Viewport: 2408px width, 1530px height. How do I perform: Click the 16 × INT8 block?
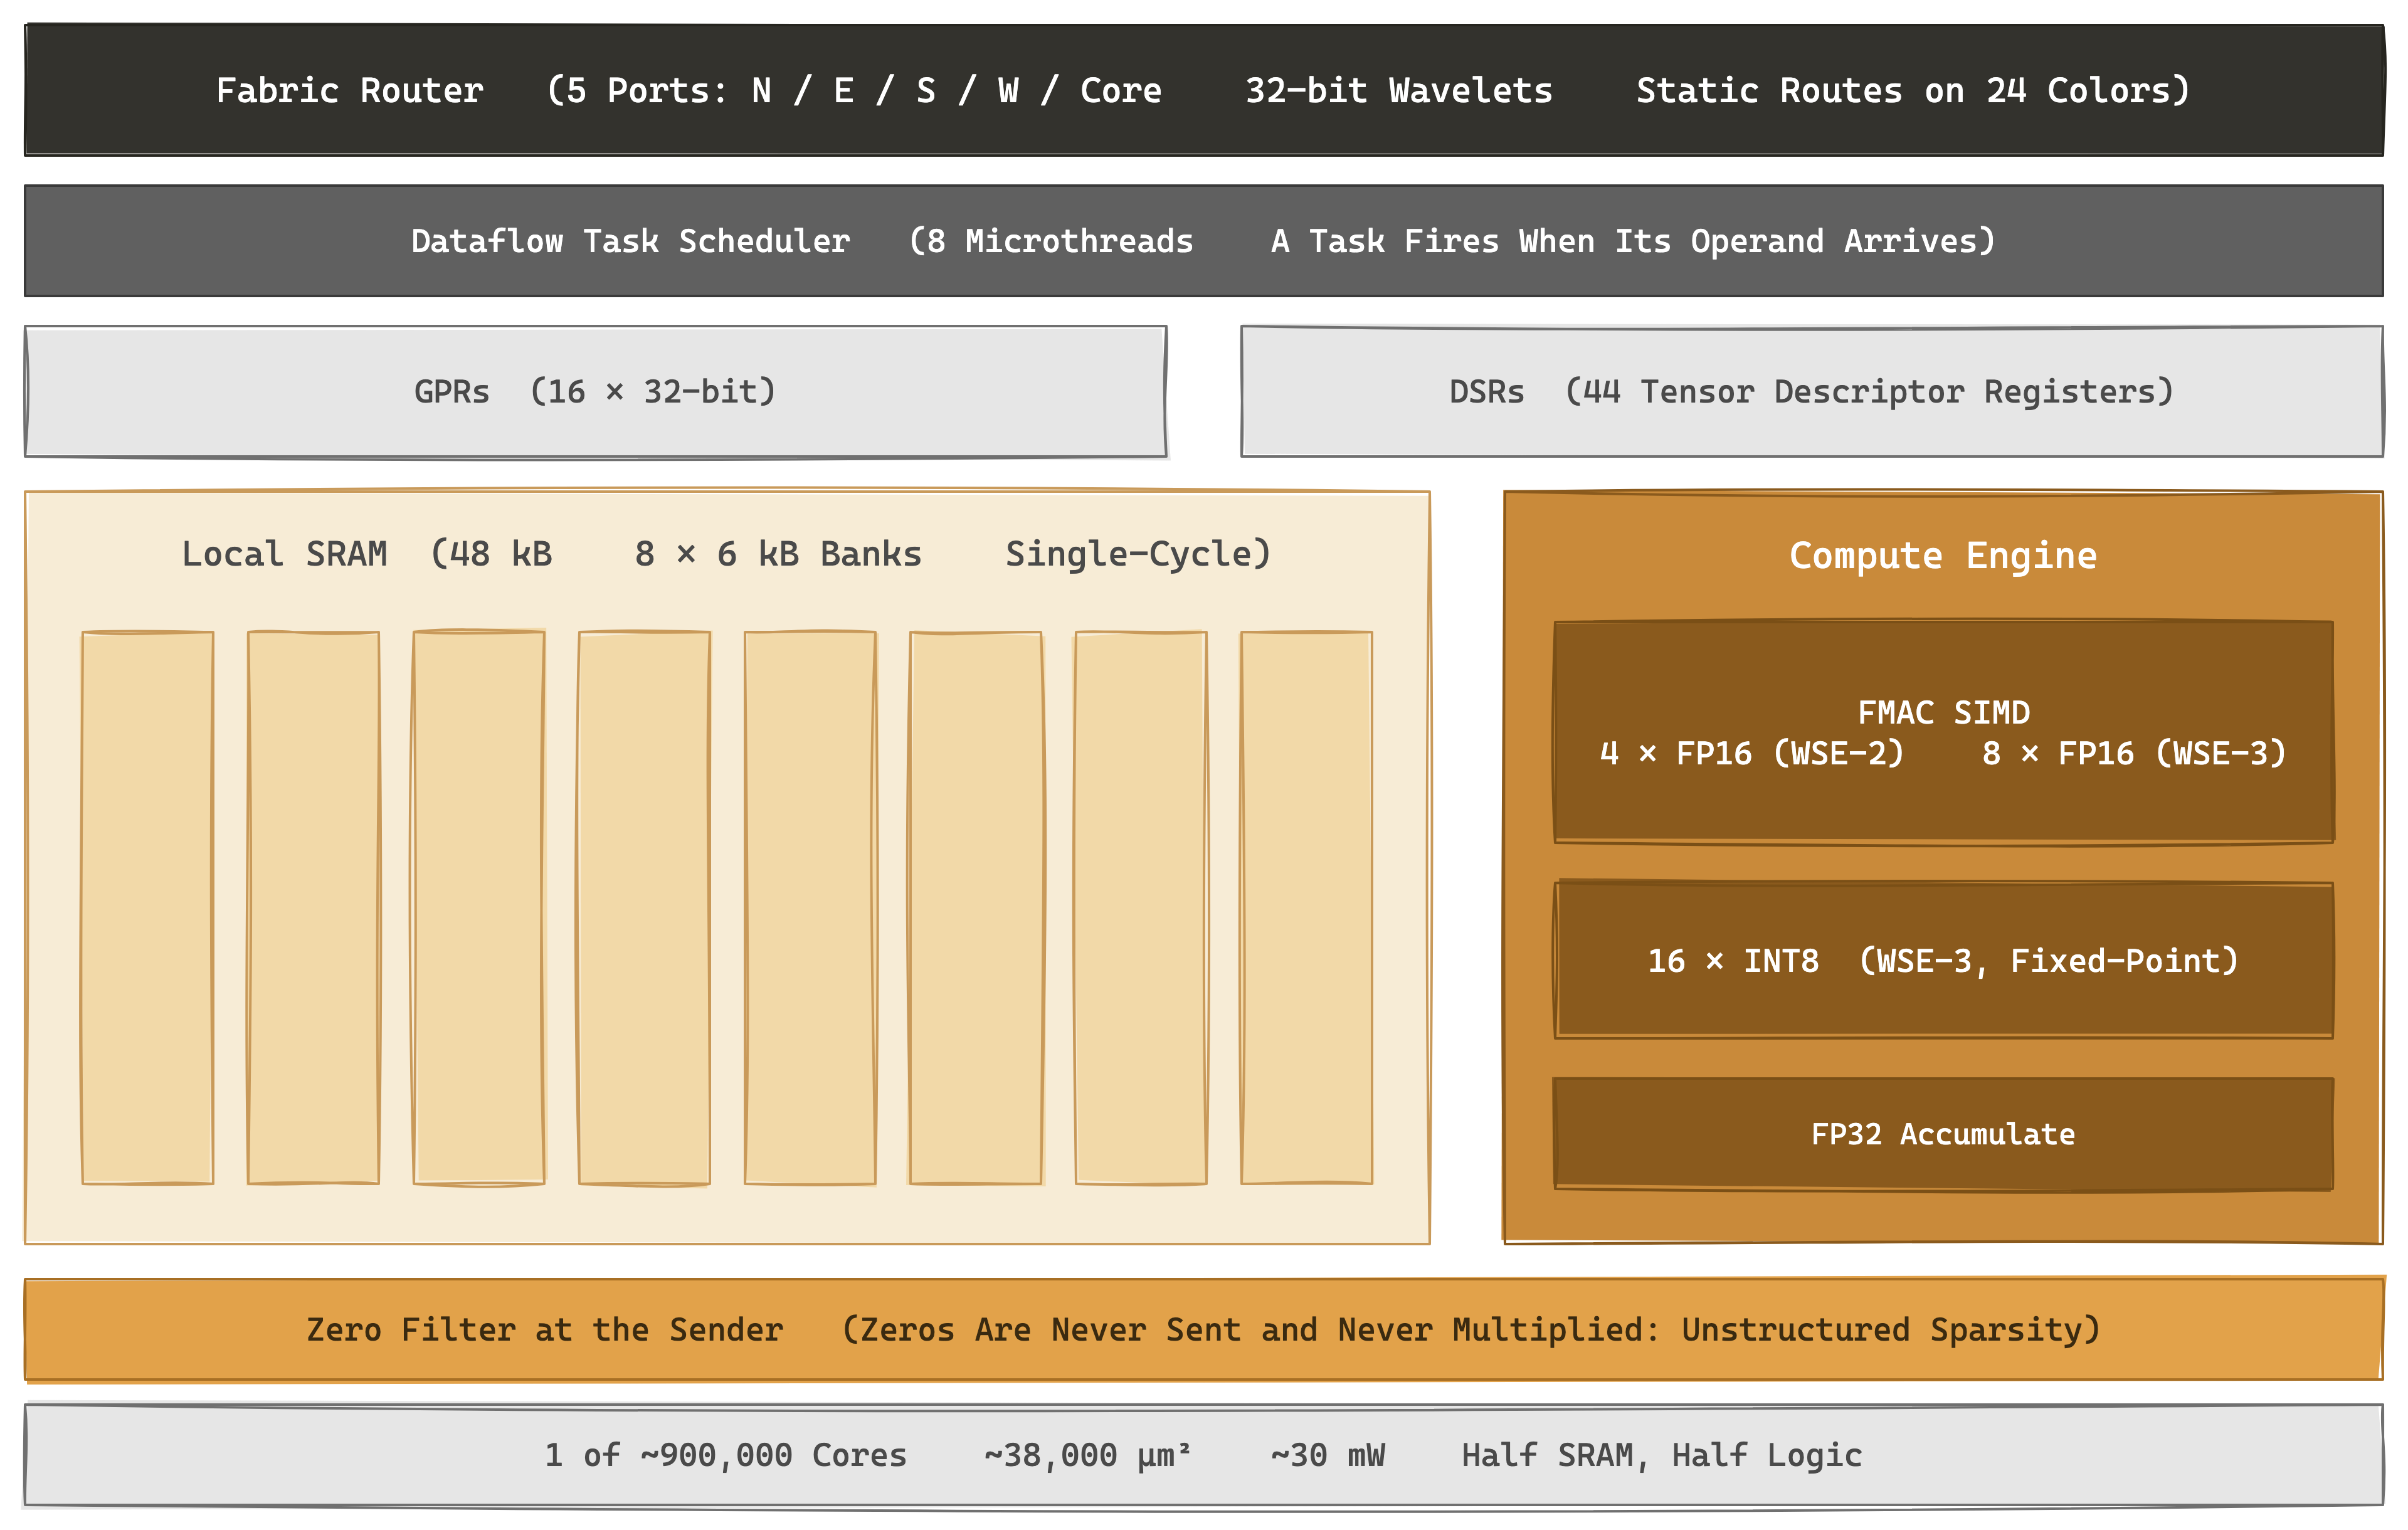point(1943,961)
